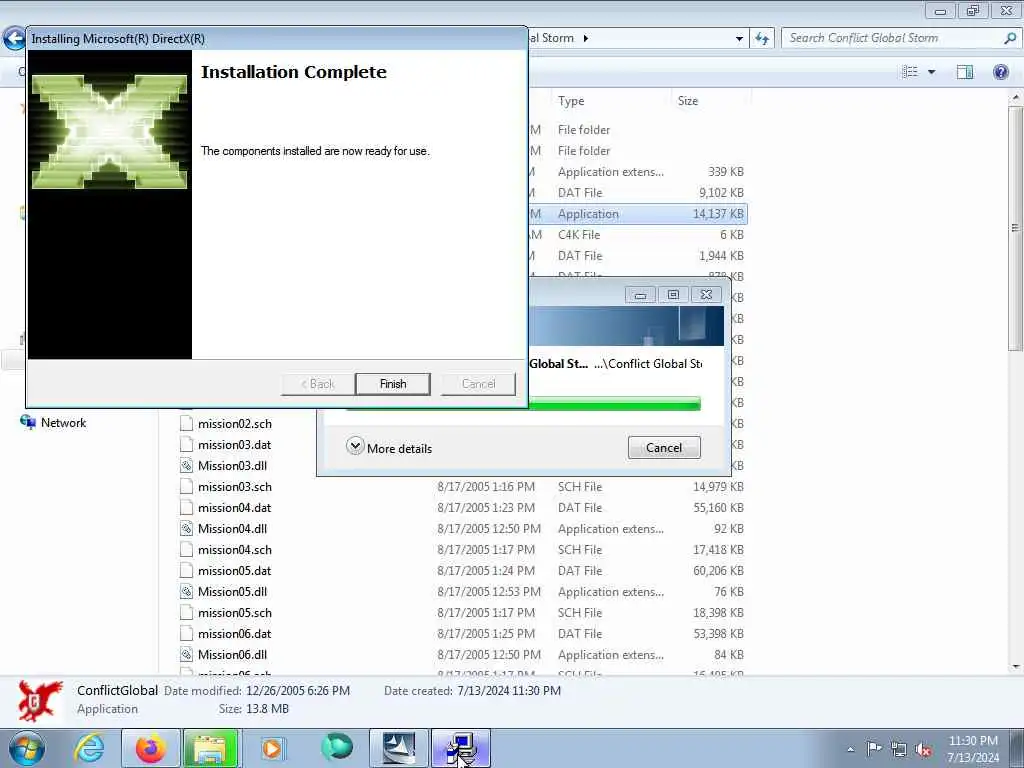The width and height of the screenshot is (1024, 768).
Task: Click the 55,160 KB size cell
Action: pyautogui.click(x=718, y=507)
